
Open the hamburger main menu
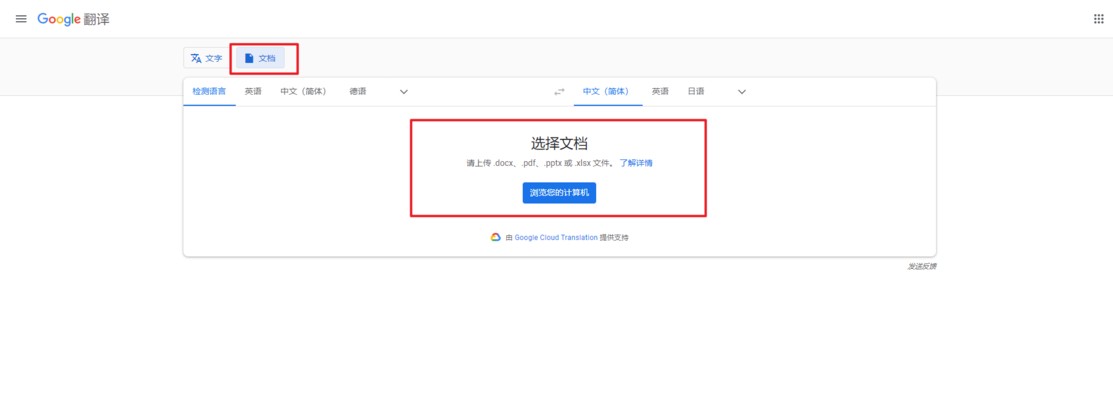(21, 19)
